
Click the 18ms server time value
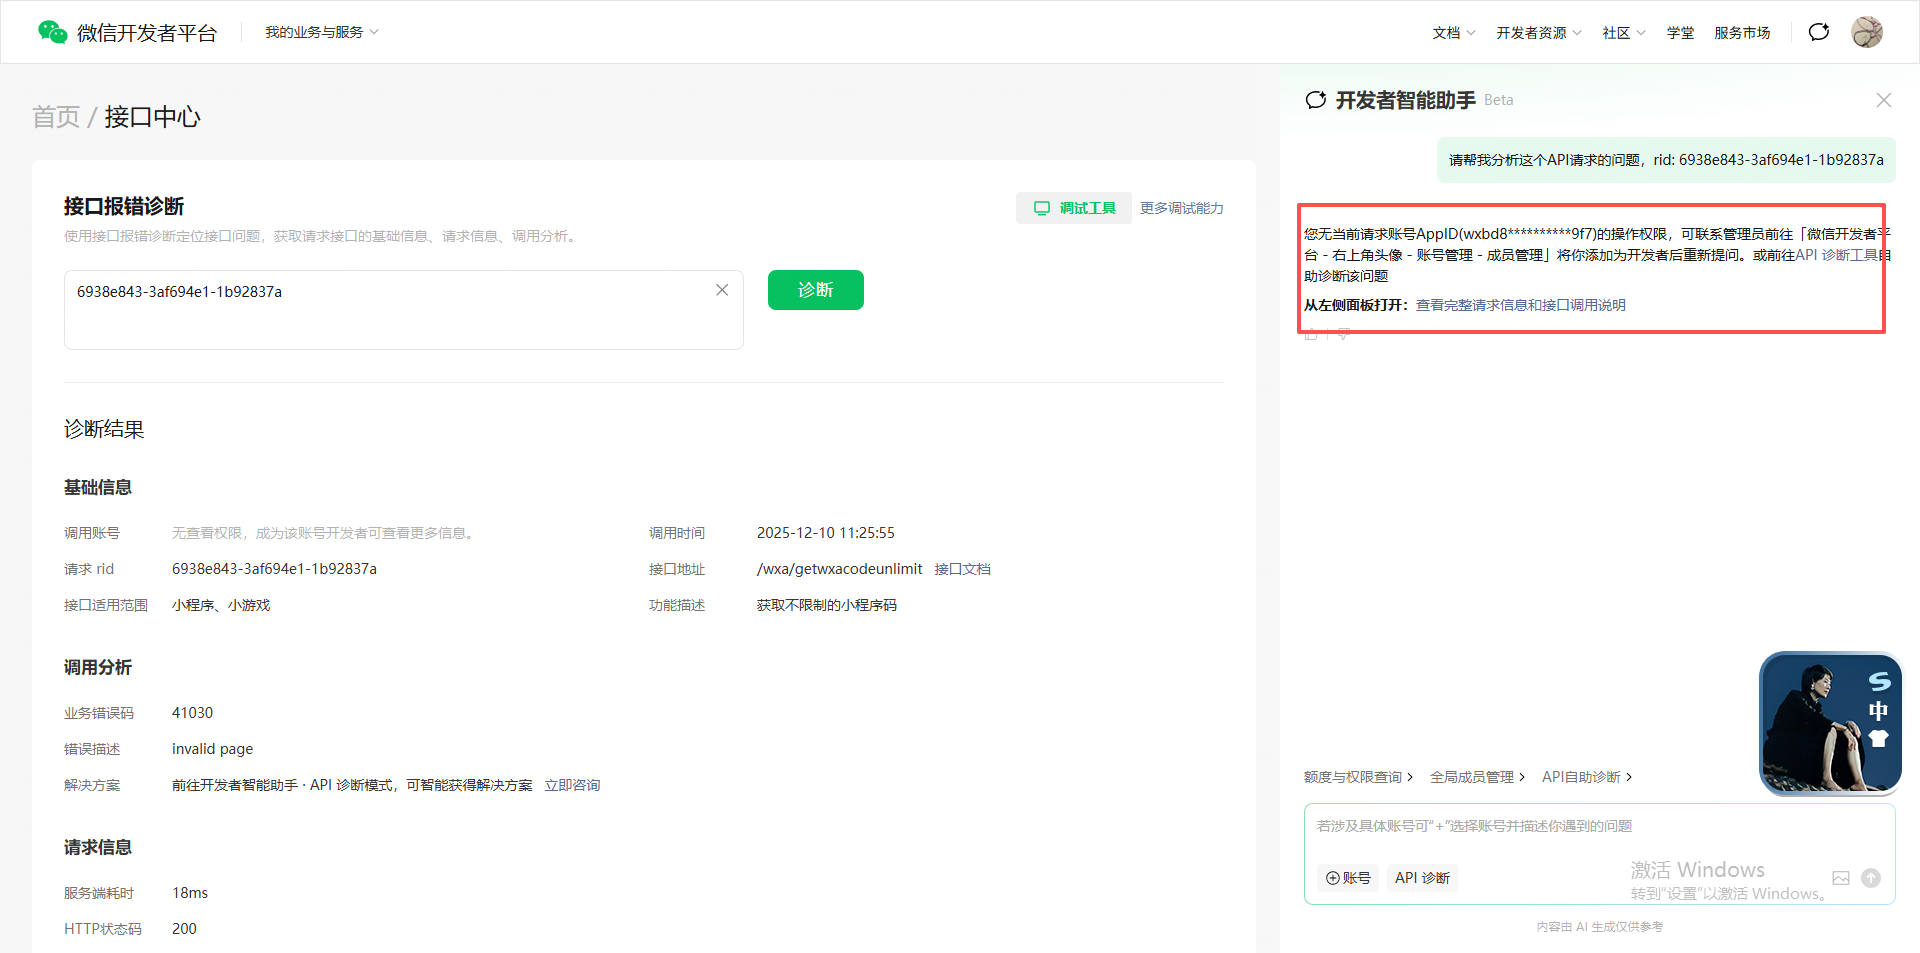pos(190,893)
